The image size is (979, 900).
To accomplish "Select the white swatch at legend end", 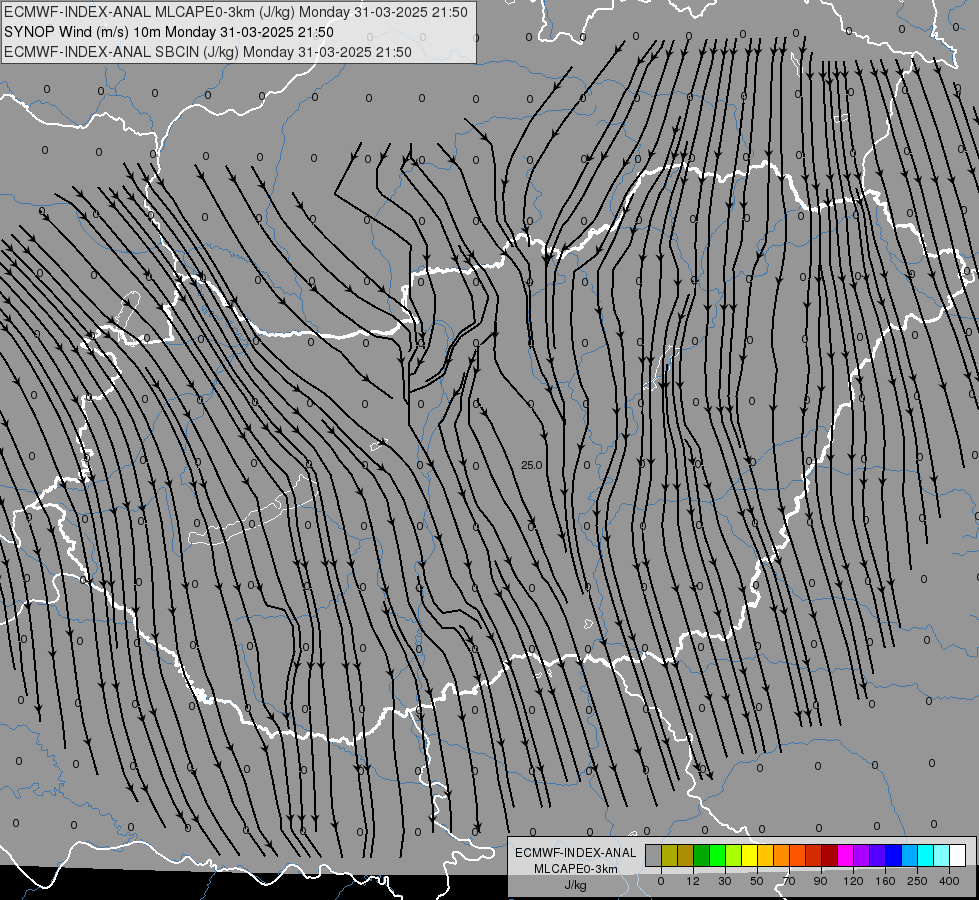I will click(x=957, y=855).
